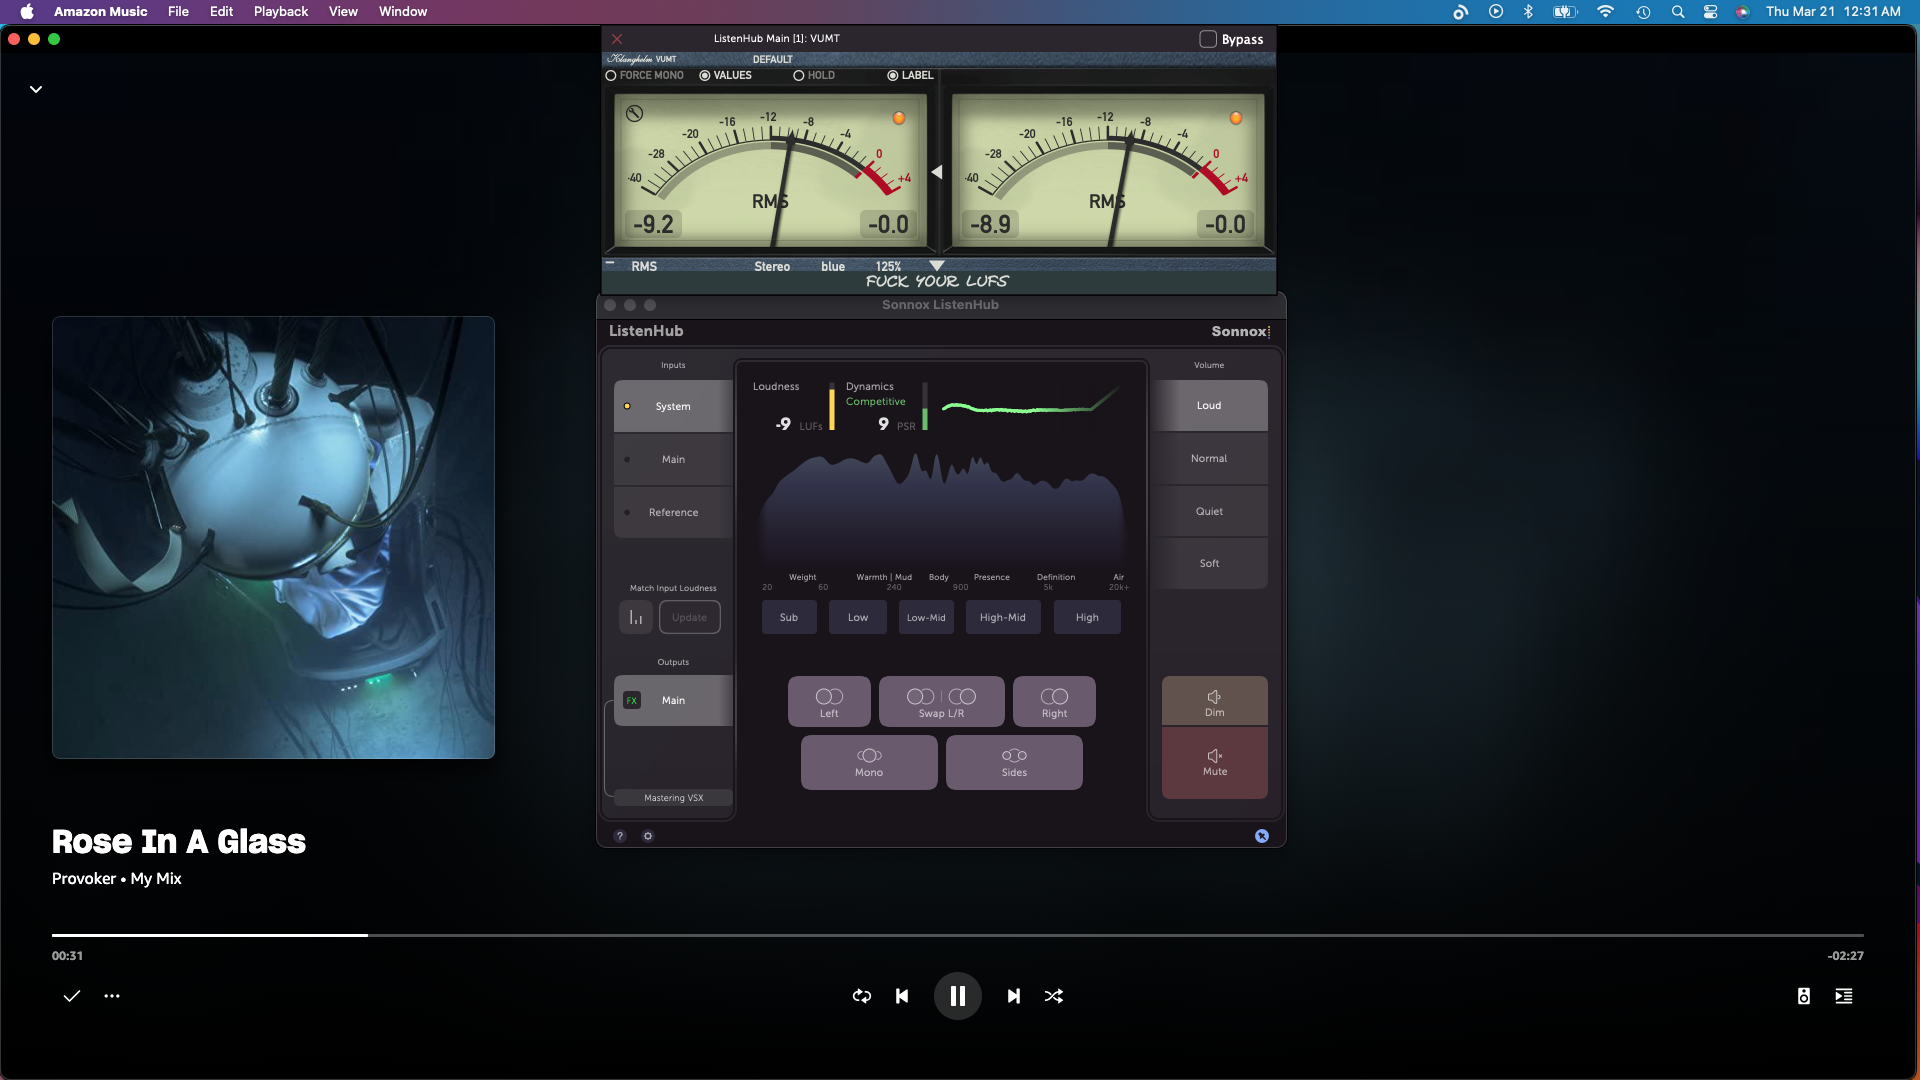This screenshot has width=1920, height=1080.
Task: Enable the FORCE MONO radio option
Action: click(611, 75)
